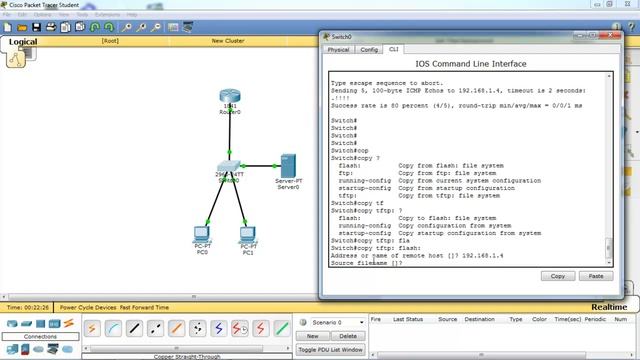The width and height of the screenshot is (640, 360).
Task: Switch to the CLI tab in Switch0 window
Action: click(393, 49)
